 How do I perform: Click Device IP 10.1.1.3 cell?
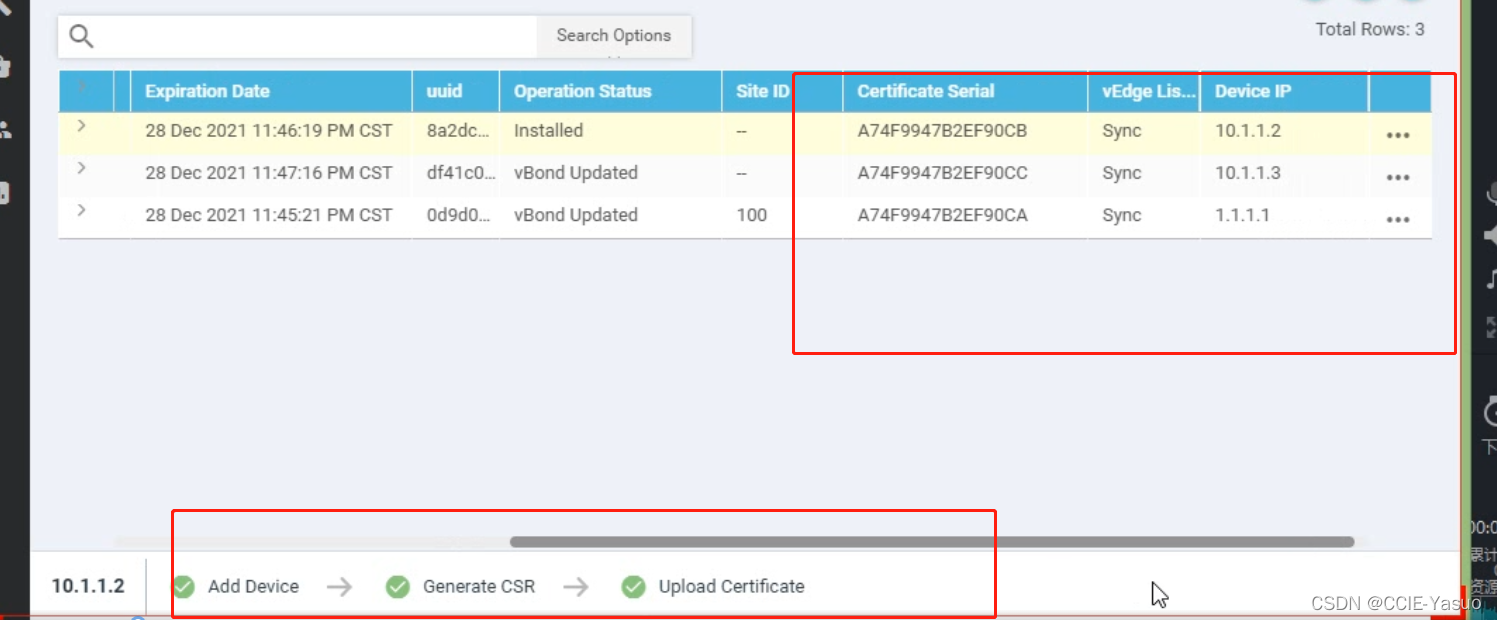(1248, 173)
